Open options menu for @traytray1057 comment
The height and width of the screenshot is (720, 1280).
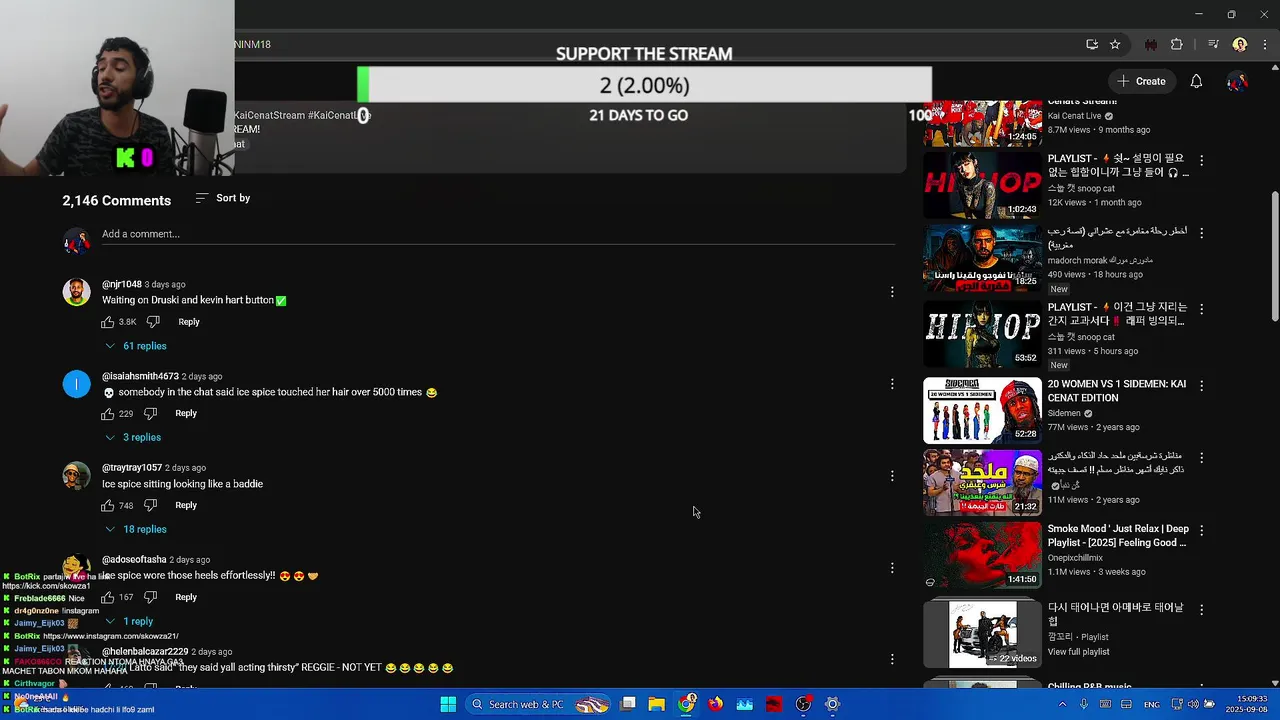pos(892,476)
